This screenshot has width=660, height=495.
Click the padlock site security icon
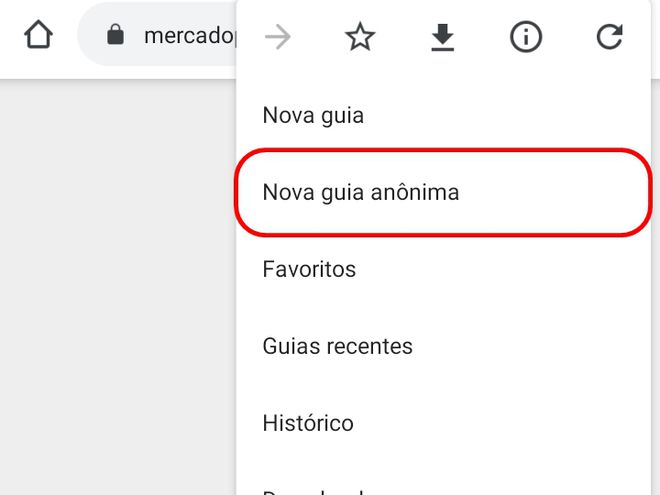pos(115,35)
